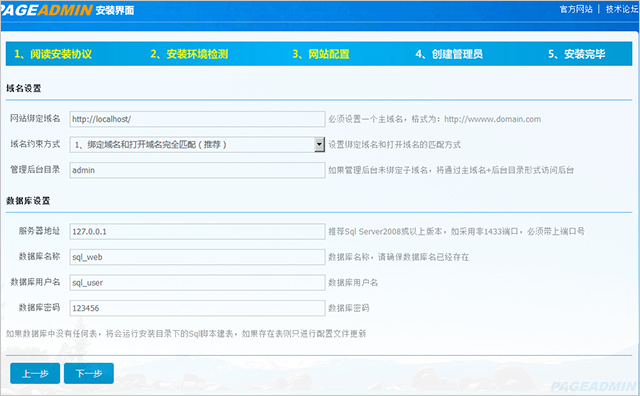Select step 3 网站配置 tab
640x396 pixels.
coord(321,54)
